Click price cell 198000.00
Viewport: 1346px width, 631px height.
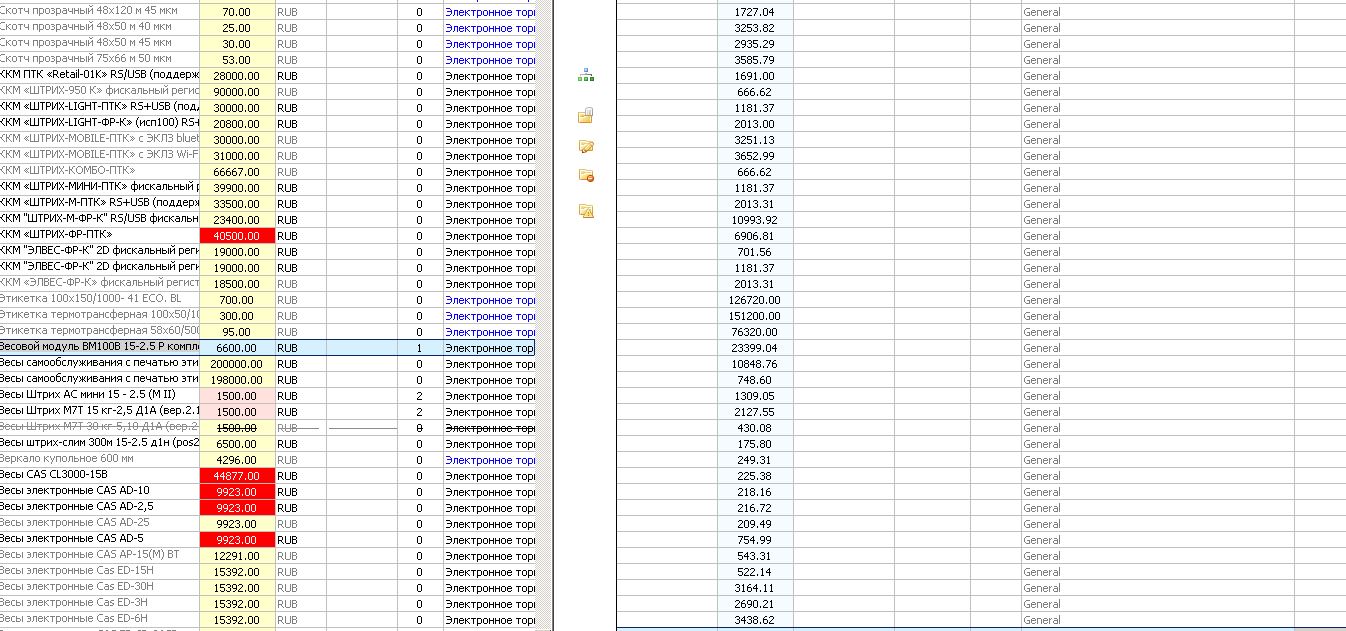tap(237, 380)
